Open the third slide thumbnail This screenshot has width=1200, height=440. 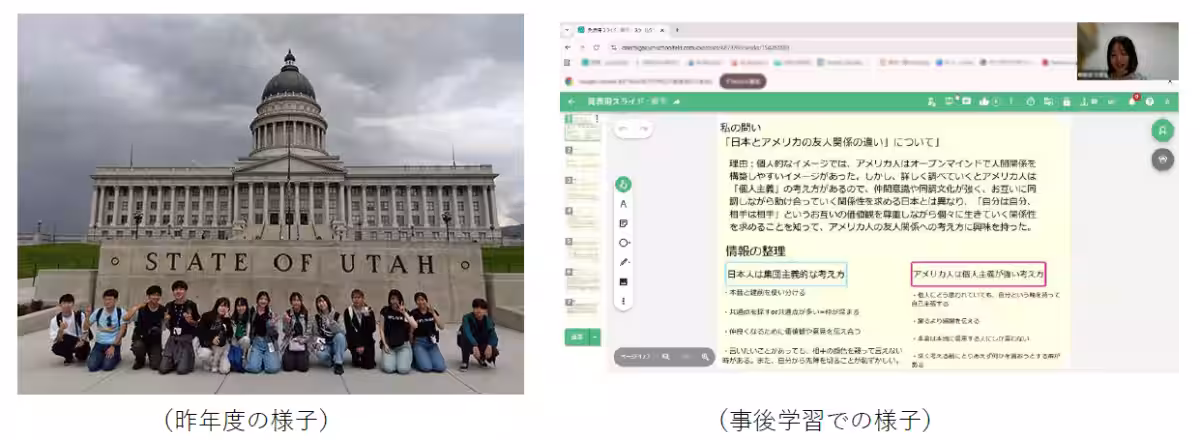point(582,188)
